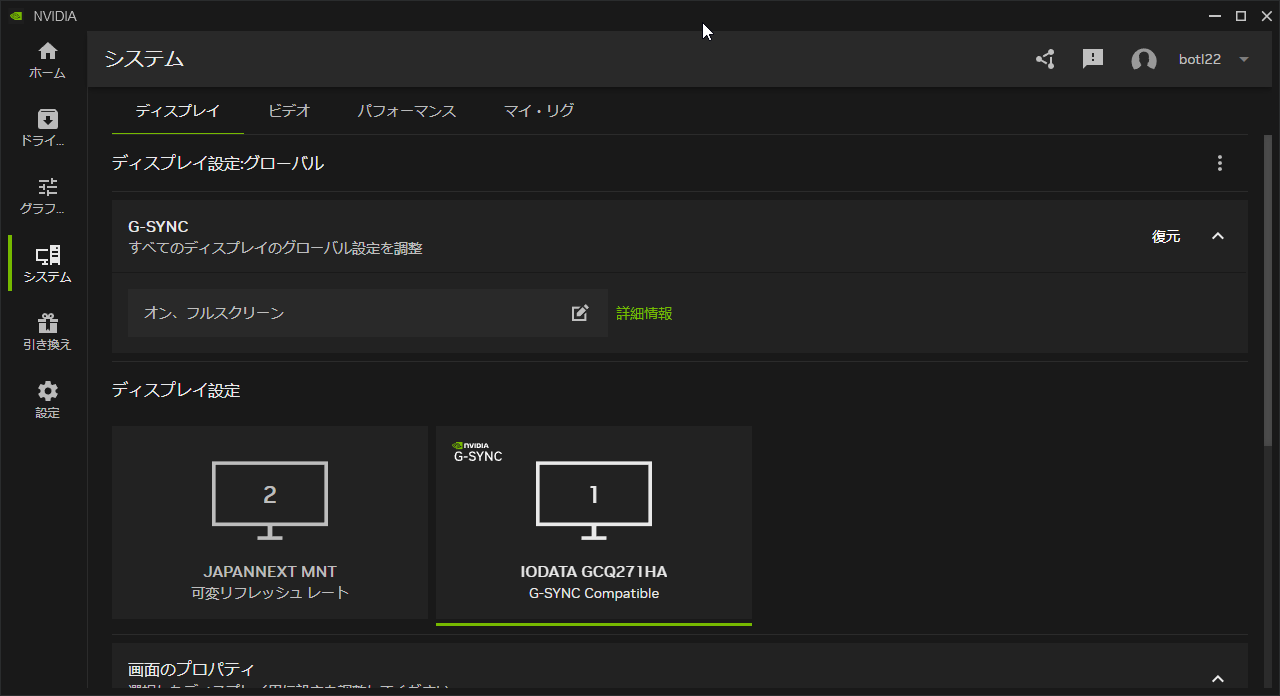The image size is (1280, 696).
Task: Click the オン、フルスクリーン setting field
Action: 368,313
